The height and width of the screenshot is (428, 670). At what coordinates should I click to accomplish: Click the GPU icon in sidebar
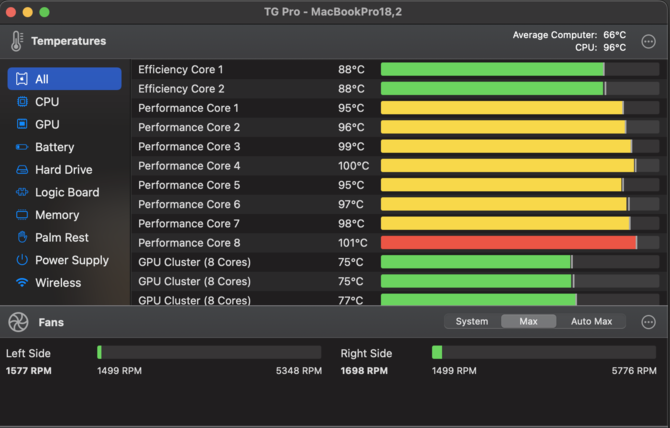pyautogui.click(x=22, y=124)
